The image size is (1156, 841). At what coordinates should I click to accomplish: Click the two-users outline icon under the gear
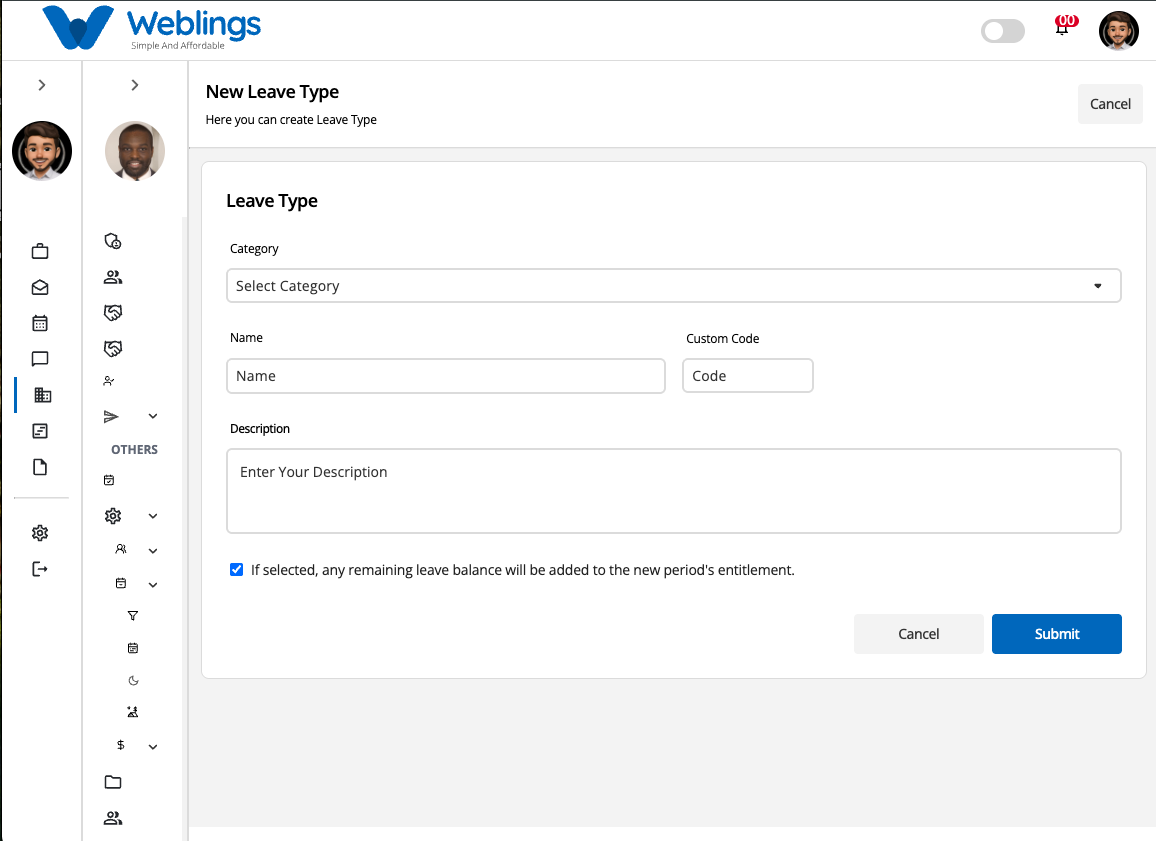coord(121,549)
